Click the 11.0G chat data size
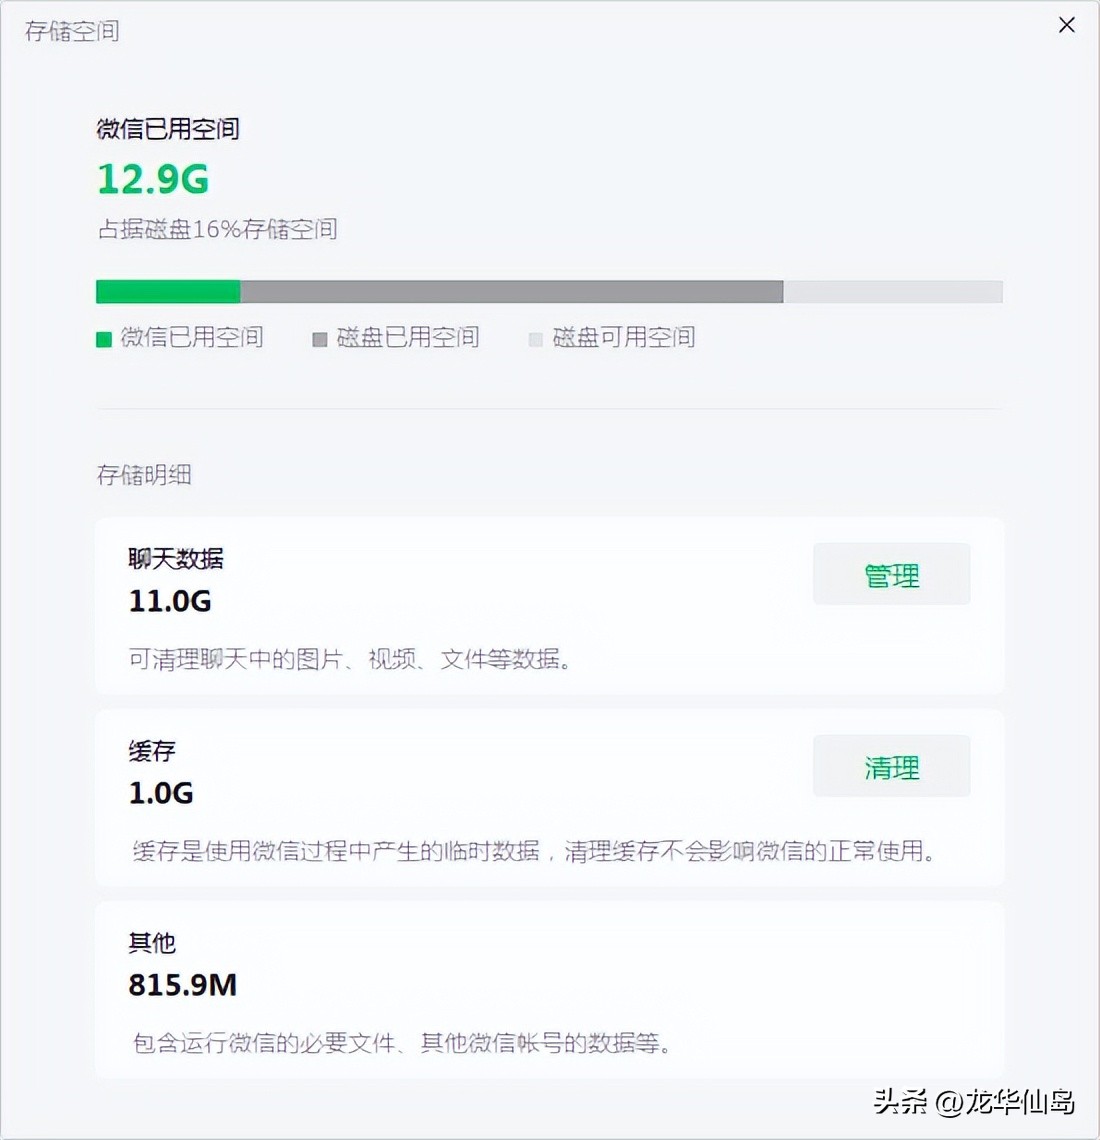 (169, 601)
